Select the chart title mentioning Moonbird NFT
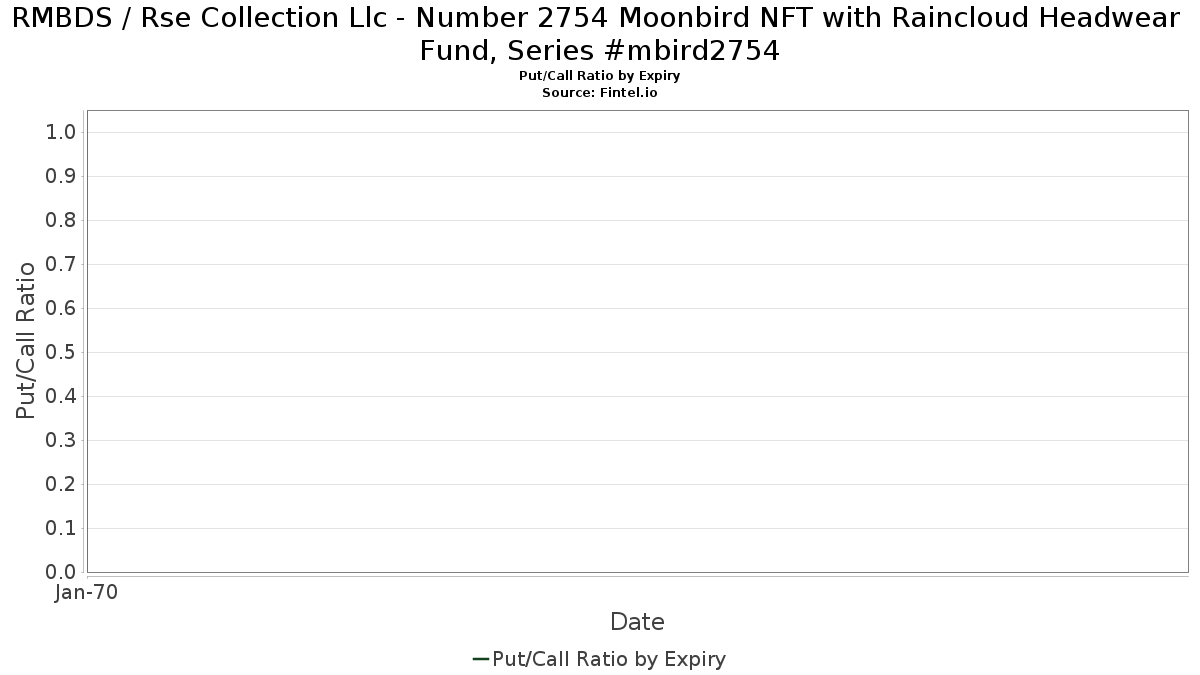The height and width of the screenshot is (675, 1200). click(600, 33)
